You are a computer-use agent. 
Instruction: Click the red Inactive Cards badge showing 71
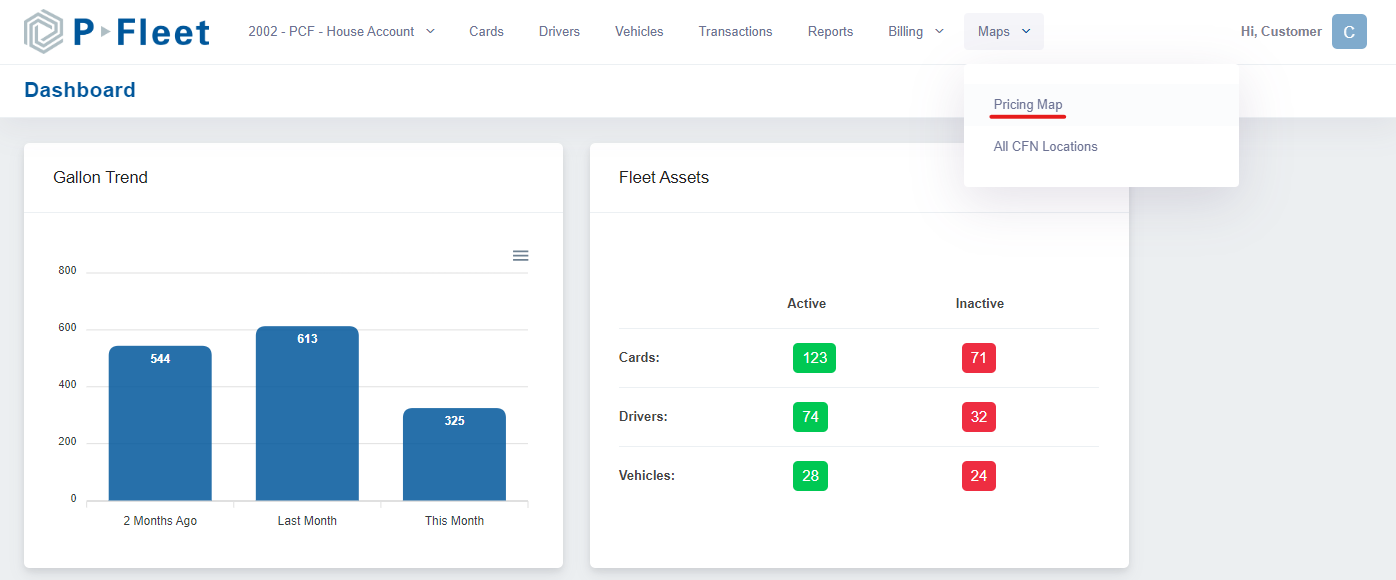[978, 358]
